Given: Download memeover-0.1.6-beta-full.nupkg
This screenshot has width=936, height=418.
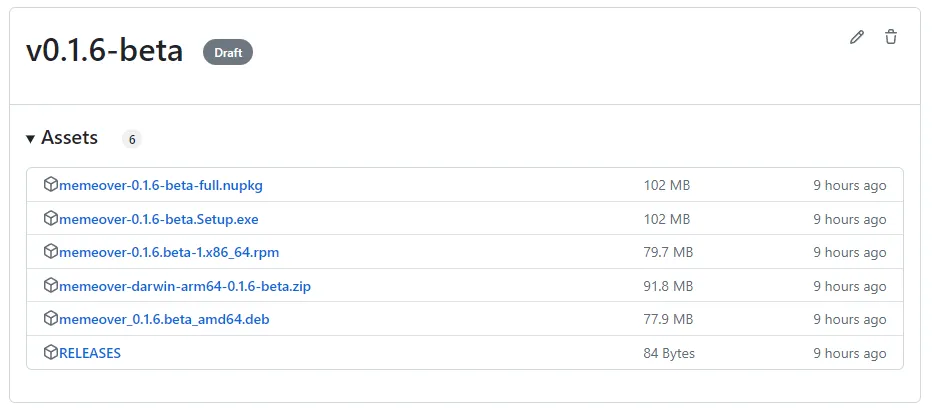Looking at the screenshot, I should point(161,185).
